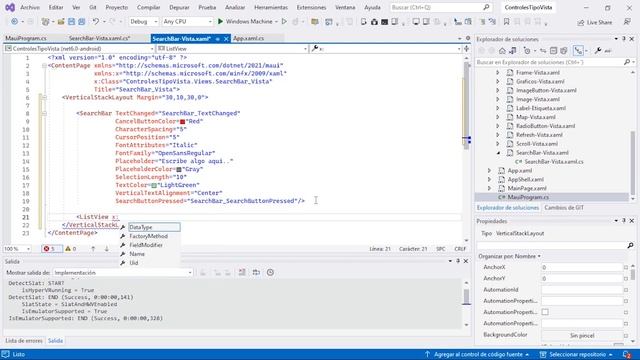Click Start Without Debugging outline play icon
Image resolution: width=640 pixels, height=360 pixels.
(284, 21)
